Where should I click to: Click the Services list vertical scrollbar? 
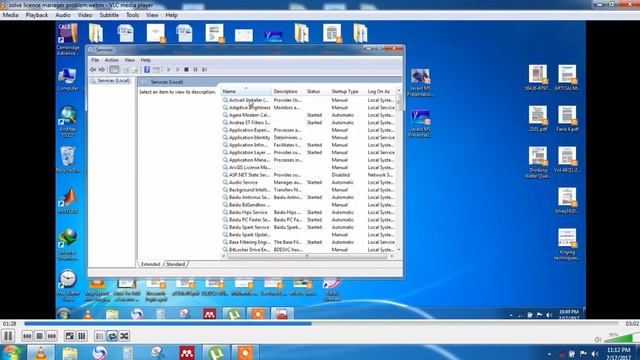(x=398, y=170)
